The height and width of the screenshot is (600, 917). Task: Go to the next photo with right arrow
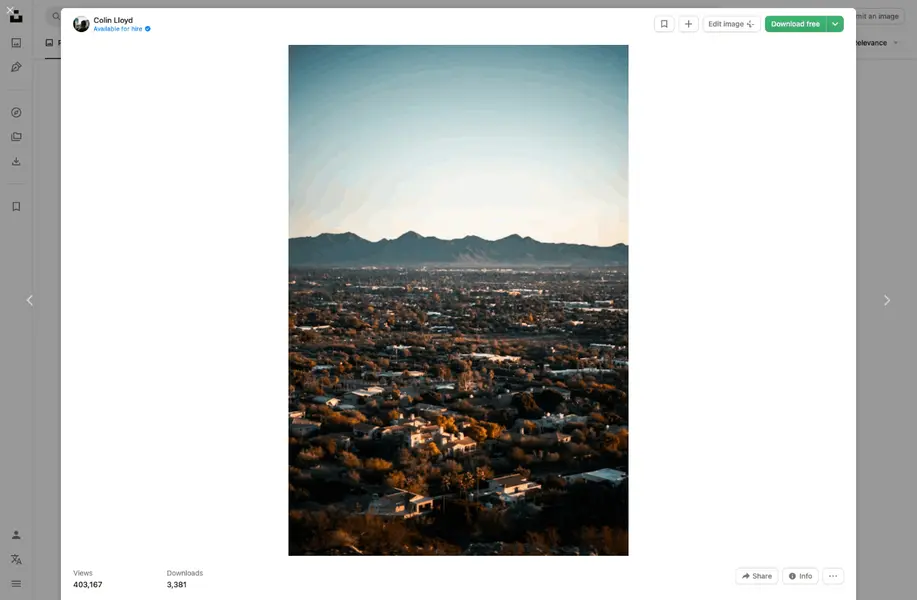(886, 299)
